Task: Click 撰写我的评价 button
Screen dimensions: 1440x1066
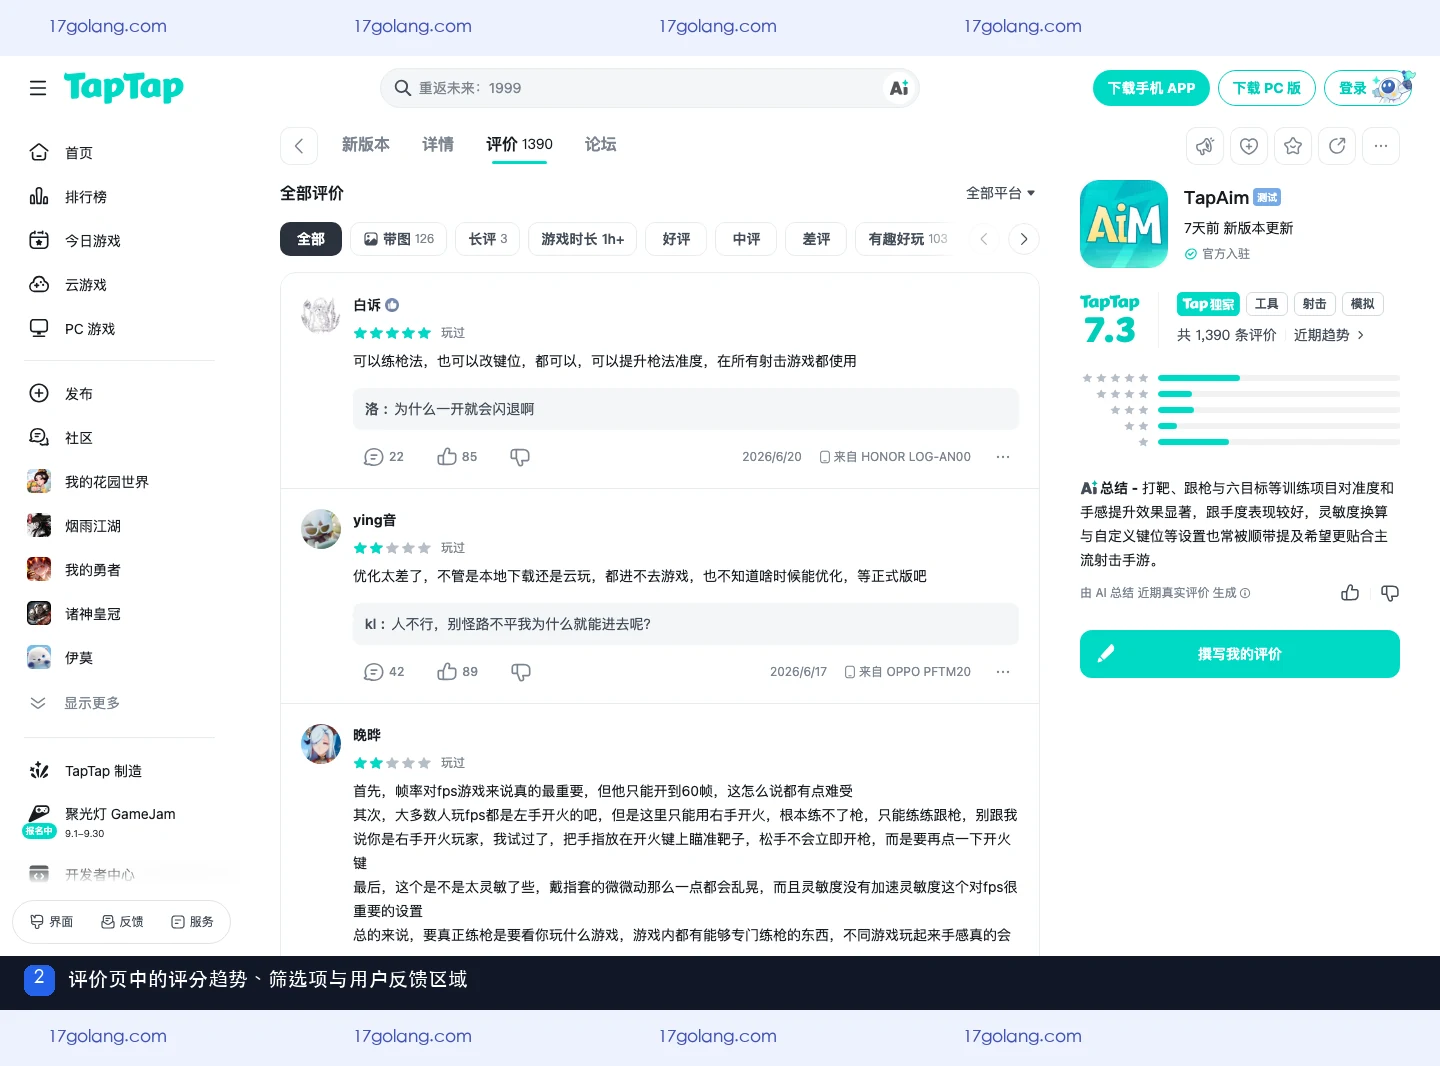Action: [1240, 654]
